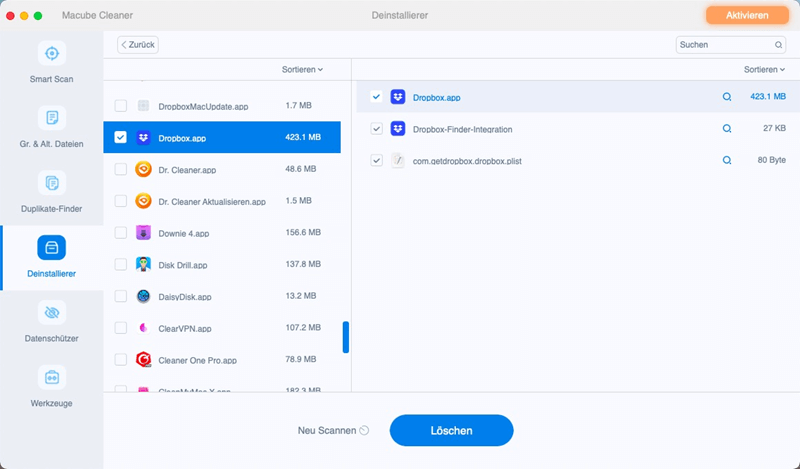Open the Datenschützer eye icon
800x469 pixels.
(x=52, y=312)
